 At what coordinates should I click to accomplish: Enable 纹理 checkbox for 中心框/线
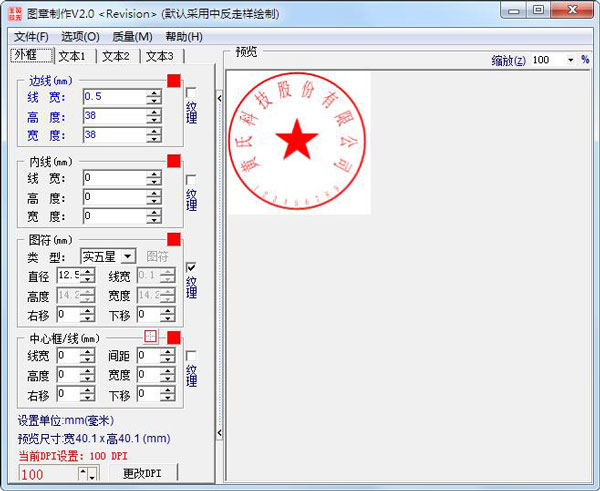pyautogui.click(x=191, y=355)
